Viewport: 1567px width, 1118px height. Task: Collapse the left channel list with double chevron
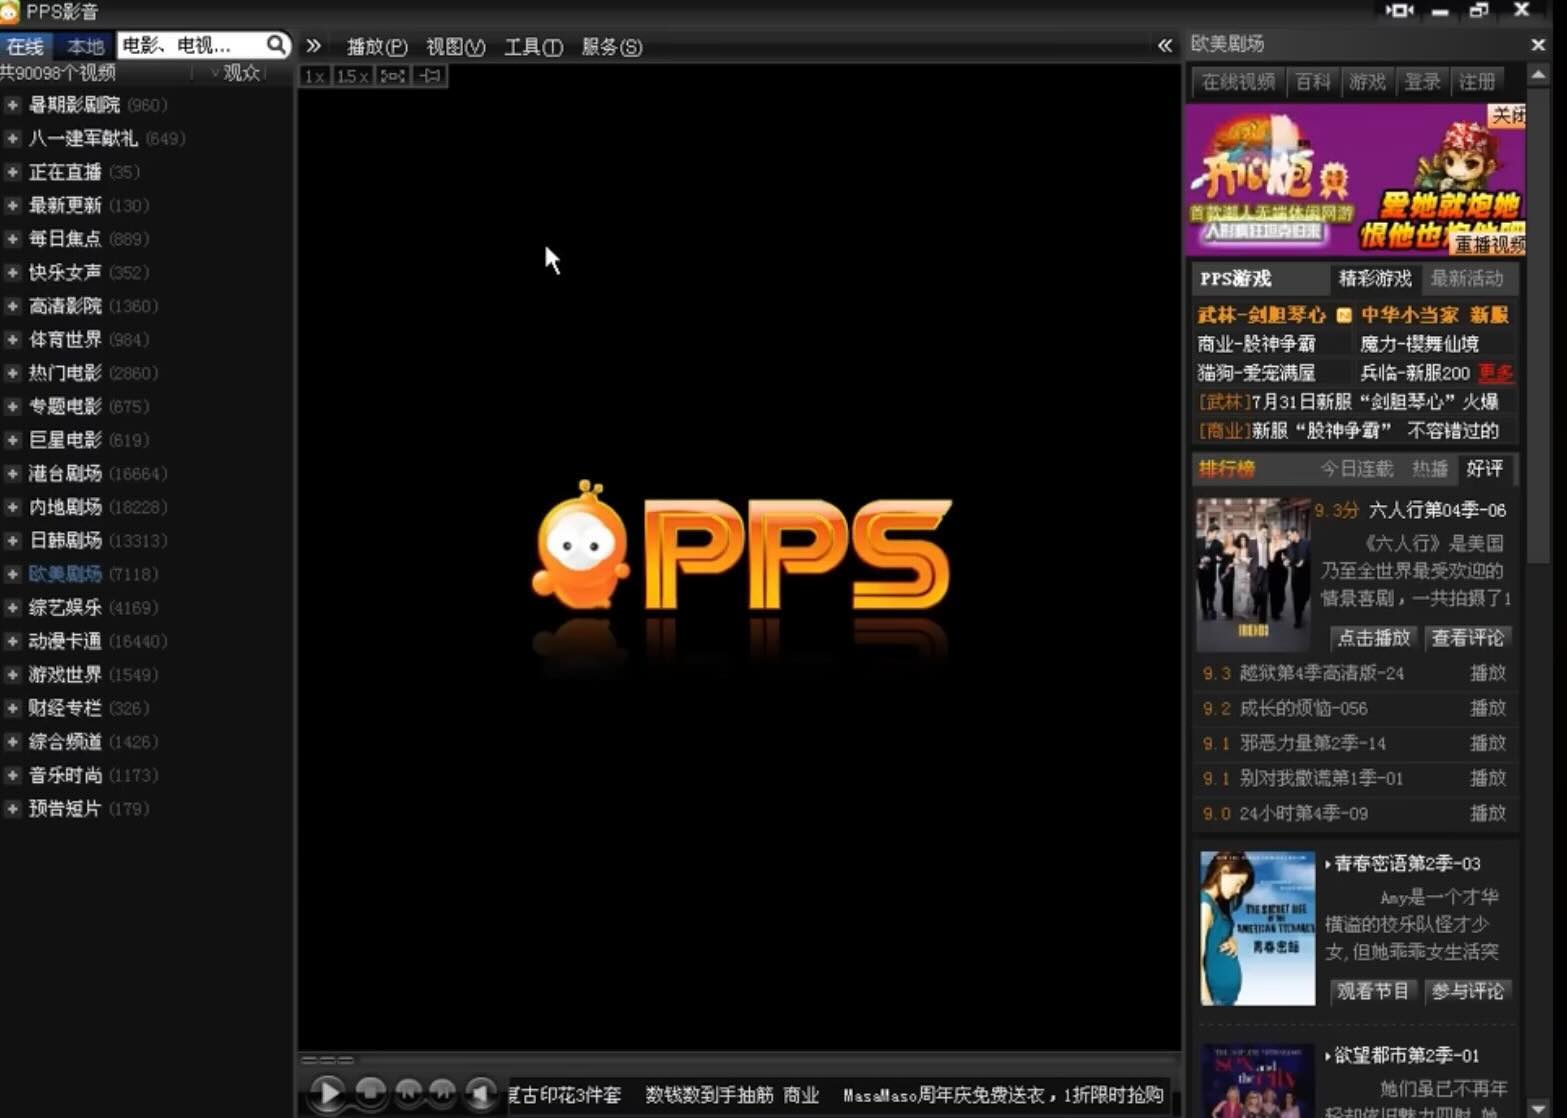point(313,45)
